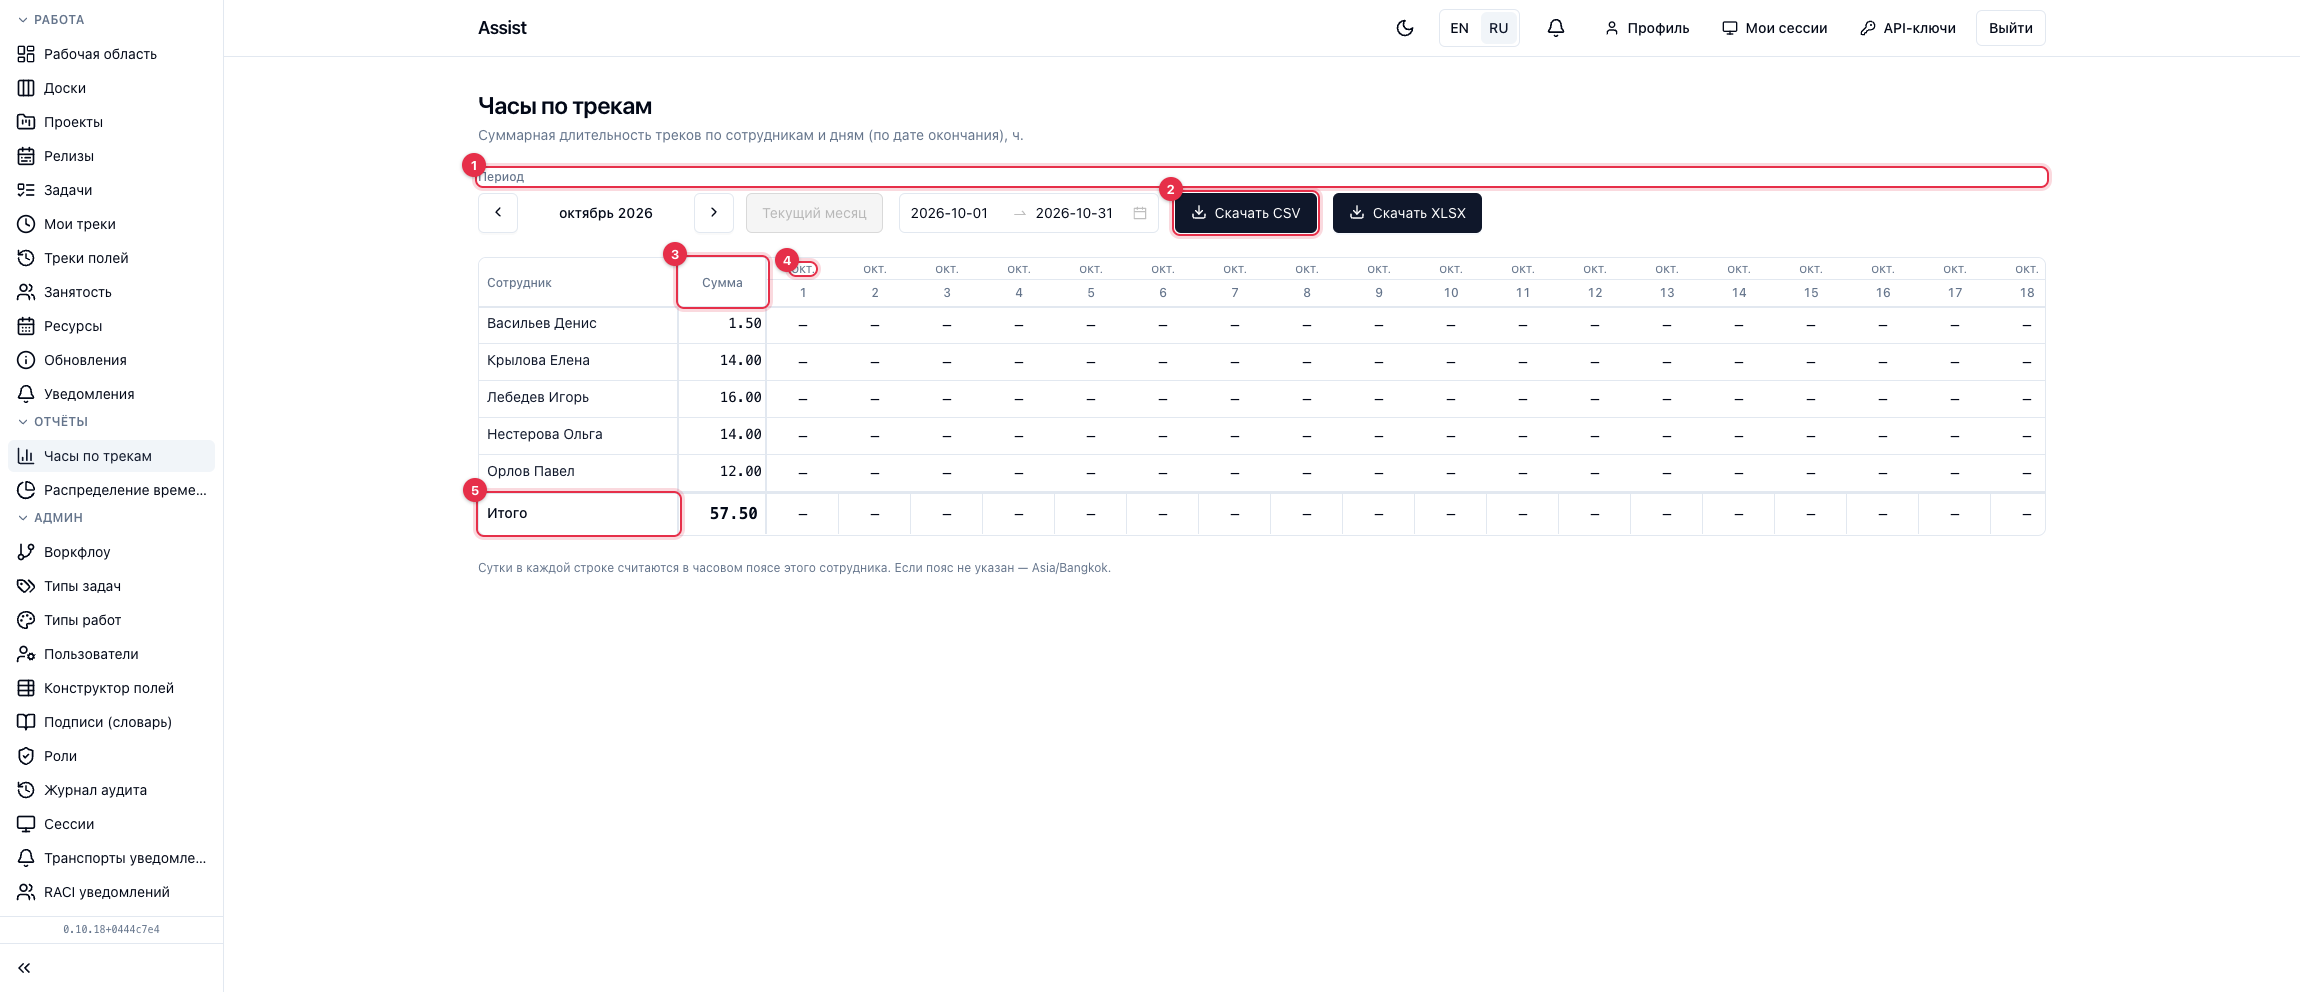Click the Доски boards icon

26,88
